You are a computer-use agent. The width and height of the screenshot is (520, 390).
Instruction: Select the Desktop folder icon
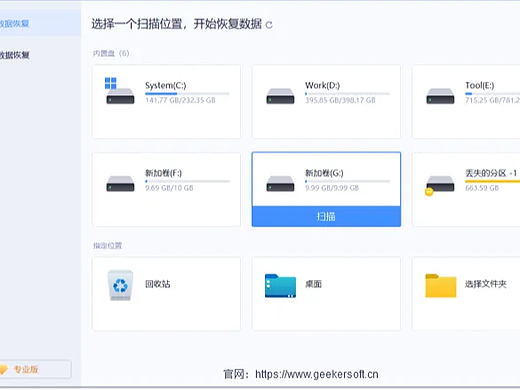[280, 286]
